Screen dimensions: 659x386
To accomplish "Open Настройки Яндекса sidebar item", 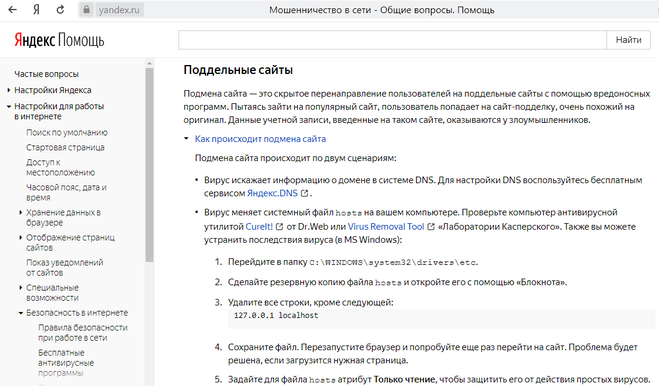I will tap(53, 90).
